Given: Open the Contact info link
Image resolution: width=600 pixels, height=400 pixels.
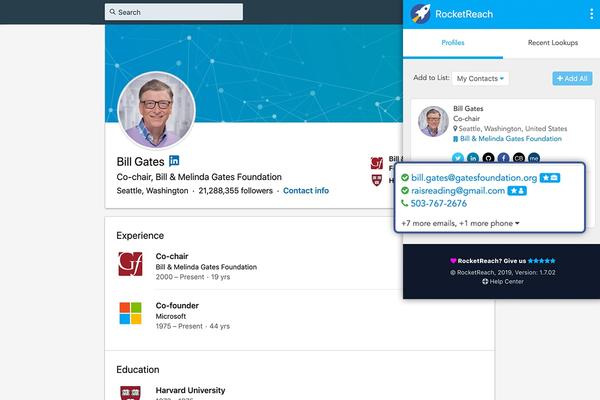Looking at the screenshot, I should pos(306,191).
